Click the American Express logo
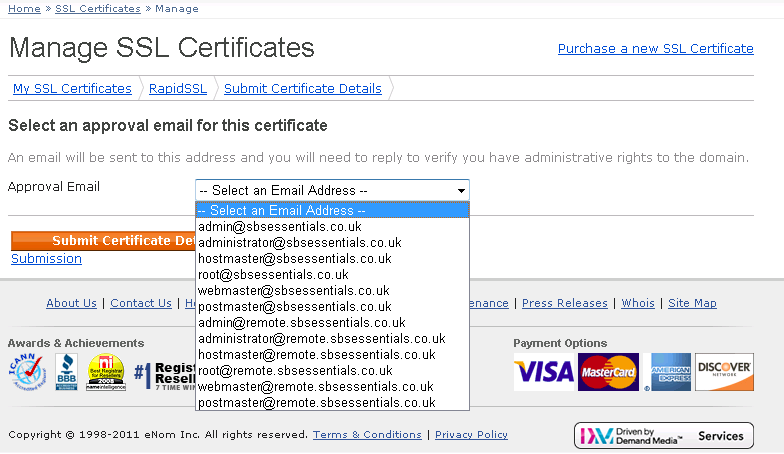 click(x=671, y=372)
